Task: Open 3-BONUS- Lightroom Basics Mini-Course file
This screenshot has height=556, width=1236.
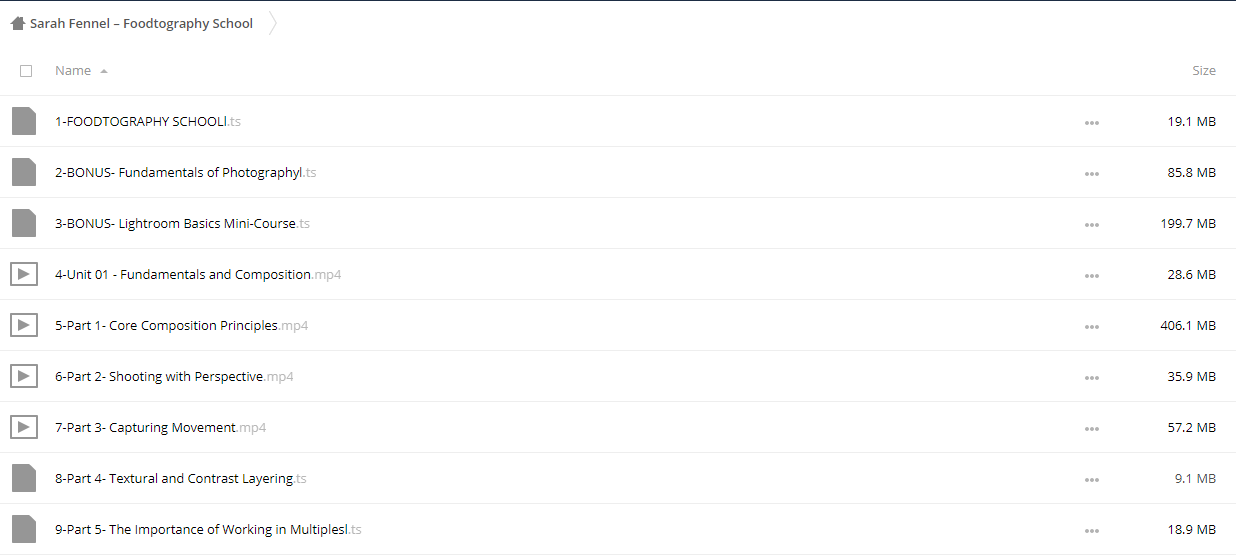Action: pyautogui.click(x=182, y=223)
